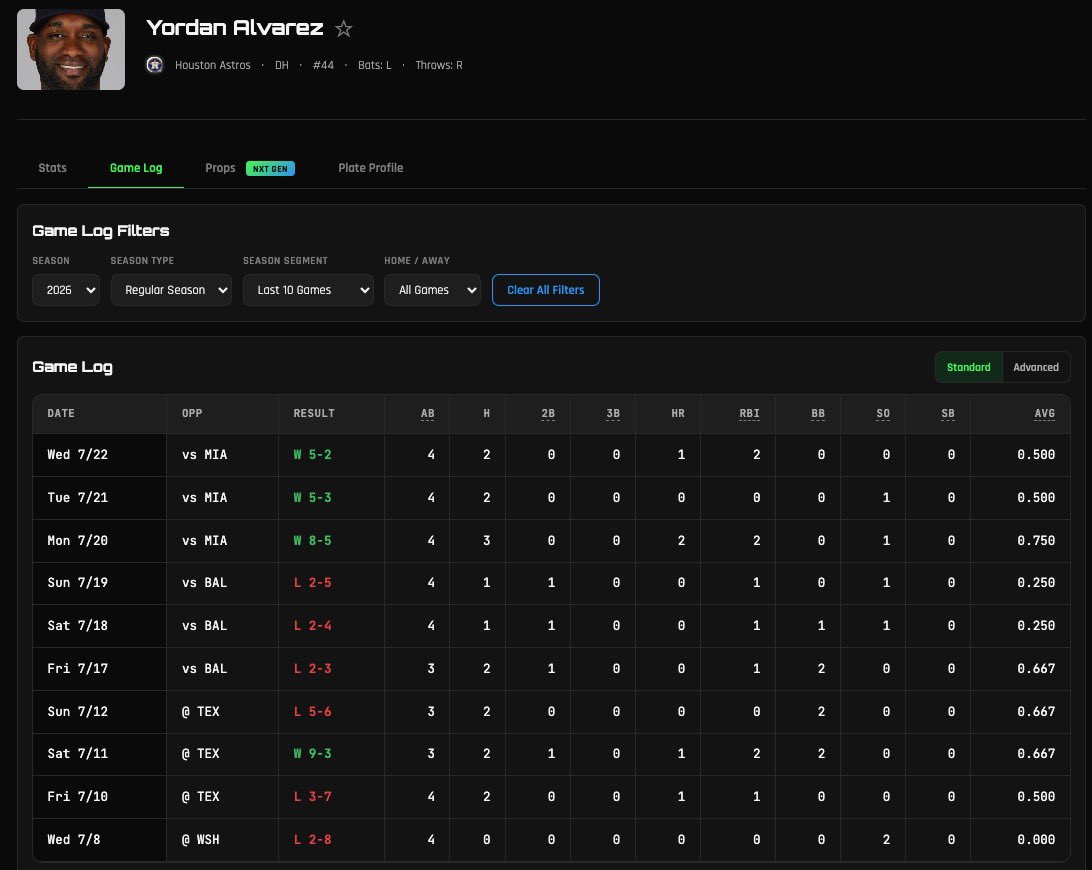The width and height of the screenshot is (1092, 870).
Task: Click the 0.000 average value
Action: pyautogui.click(x=1036, y=839)
